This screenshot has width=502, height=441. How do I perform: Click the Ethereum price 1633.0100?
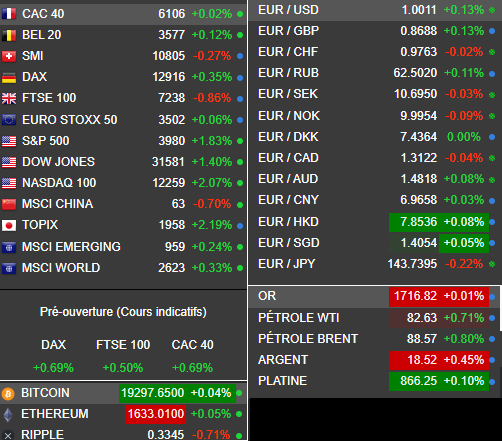tap(156, 414)
